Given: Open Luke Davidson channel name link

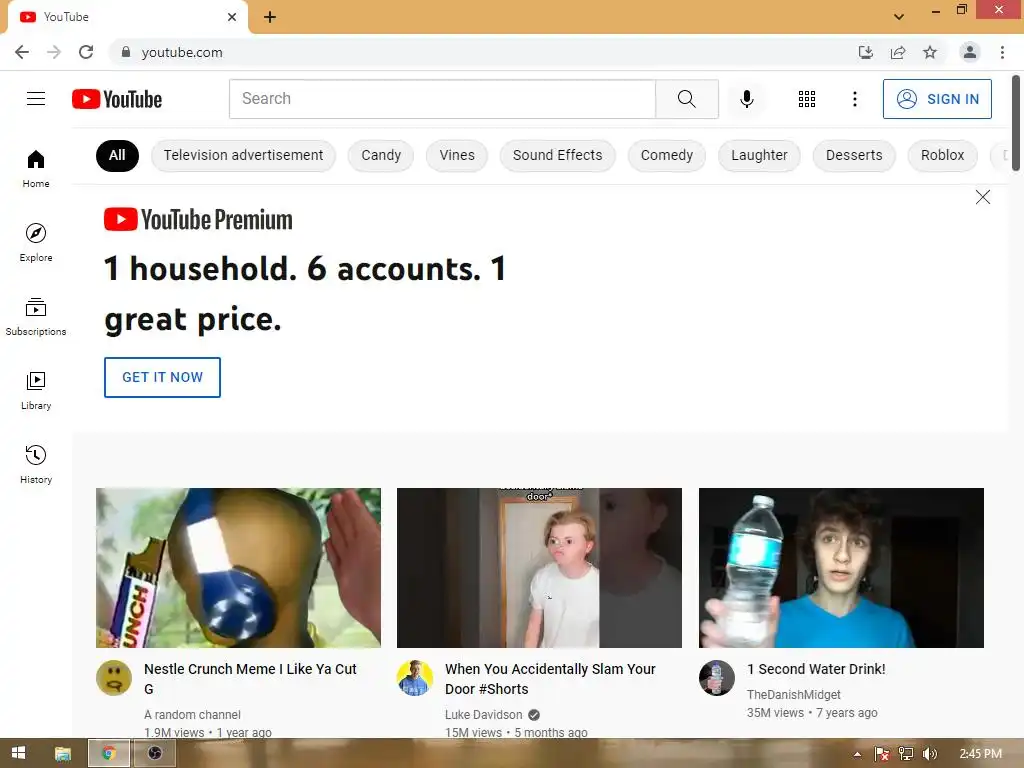Looking at the screenshot, I should 483,715.
